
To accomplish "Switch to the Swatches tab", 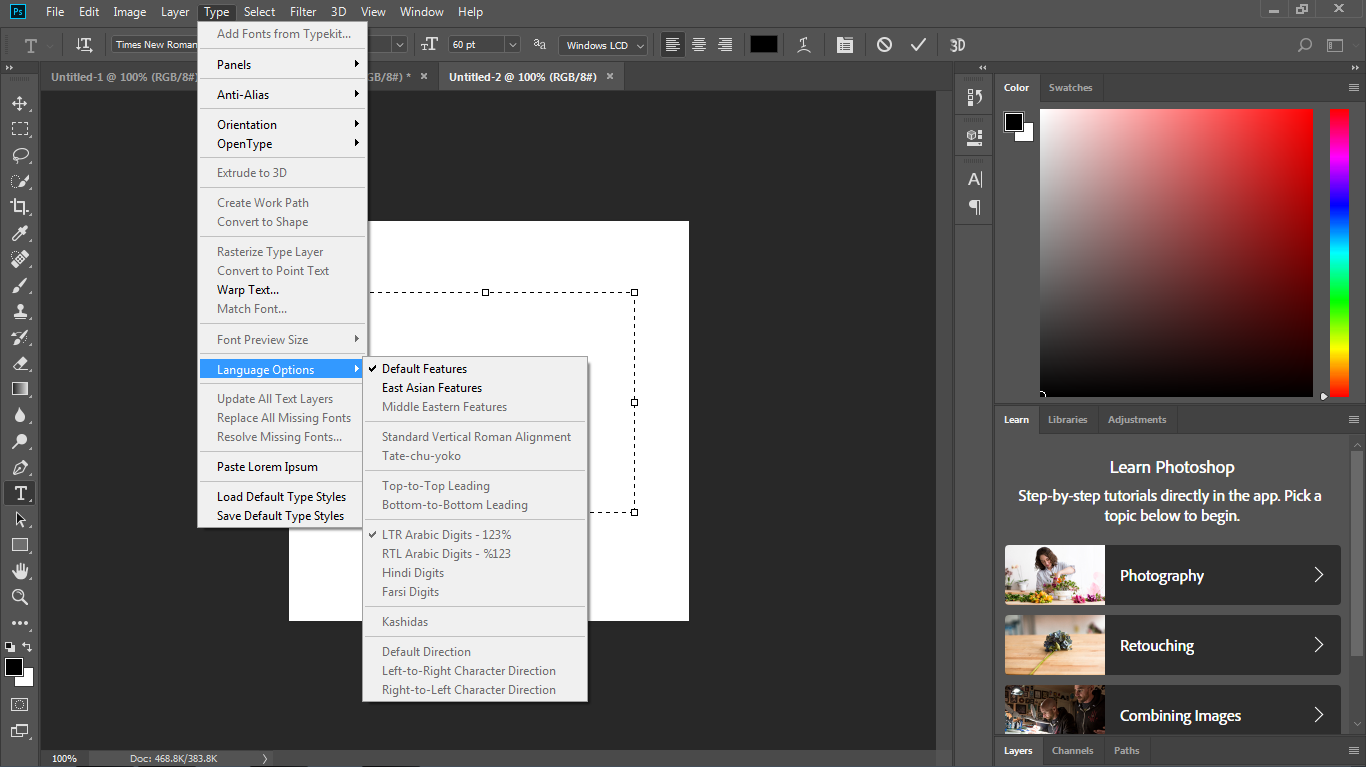I will click(x=1070, y=88).
